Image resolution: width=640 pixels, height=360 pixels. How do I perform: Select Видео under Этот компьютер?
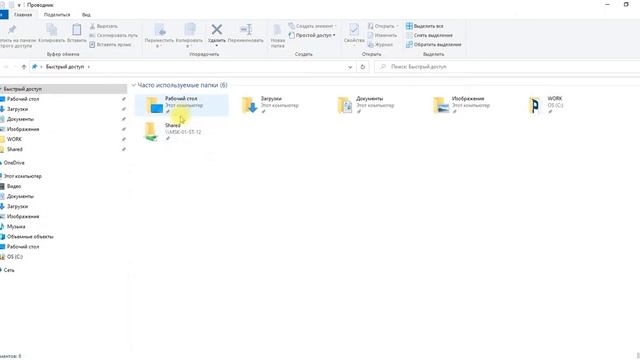pos(14,186)
